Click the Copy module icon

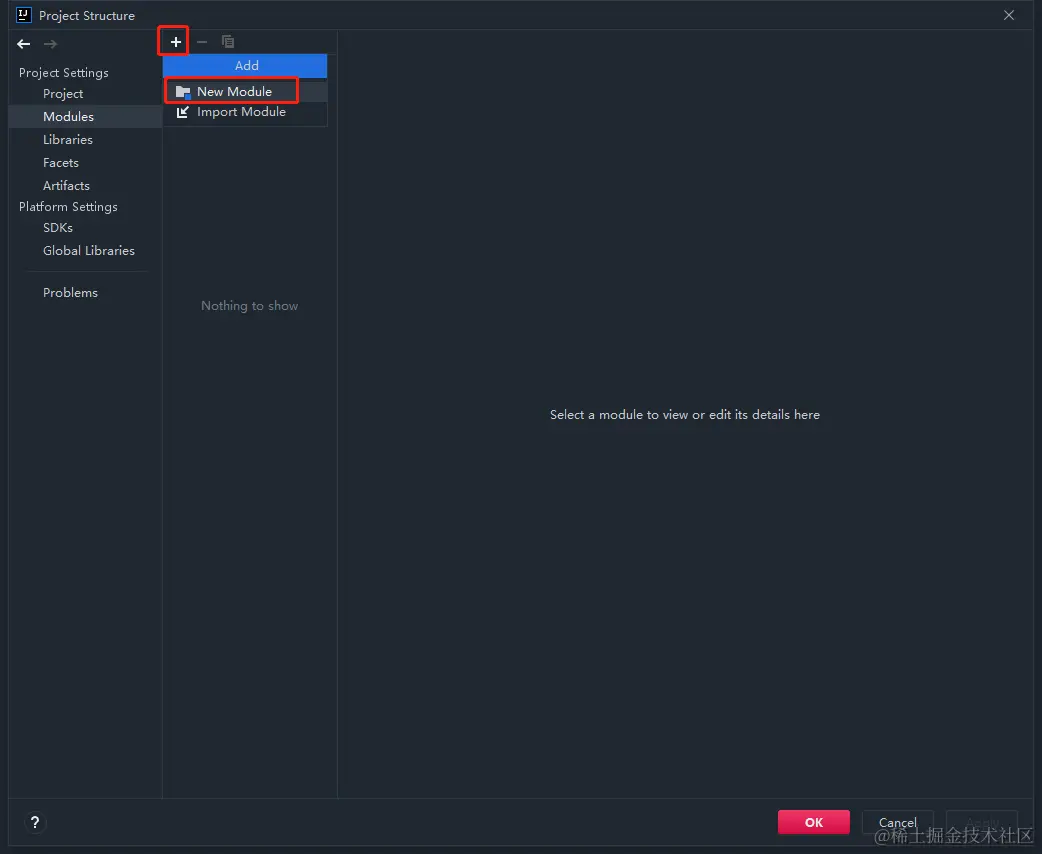point(228,42)
